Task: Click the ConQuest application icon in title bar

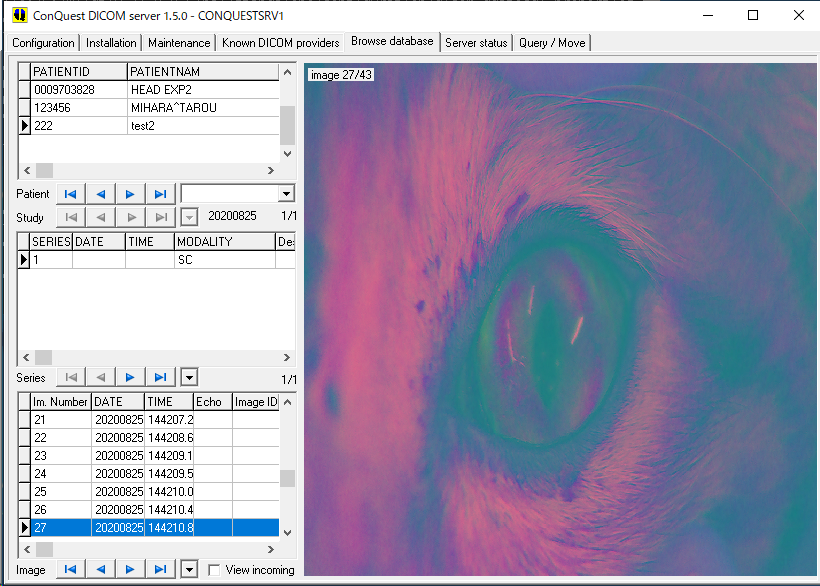Action: click(x=19, y=15)
